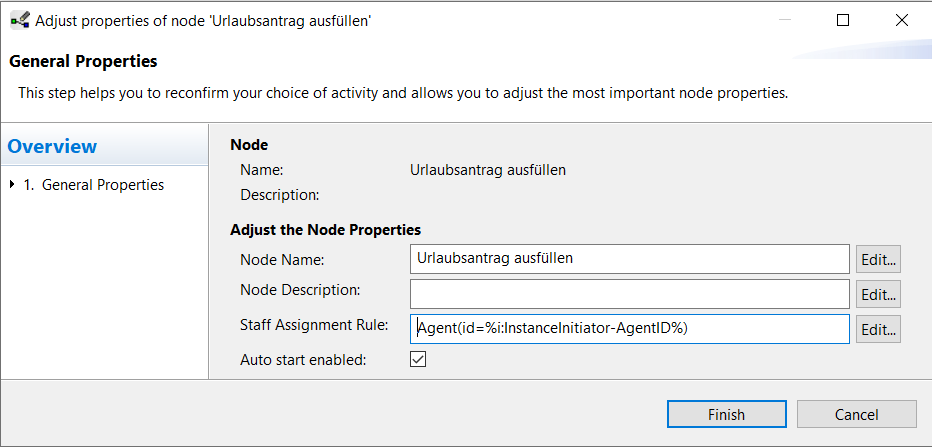This screenshot has width=932, height=447.
Task: Focus the Node Name text field
Action: (x=629, y=259)
